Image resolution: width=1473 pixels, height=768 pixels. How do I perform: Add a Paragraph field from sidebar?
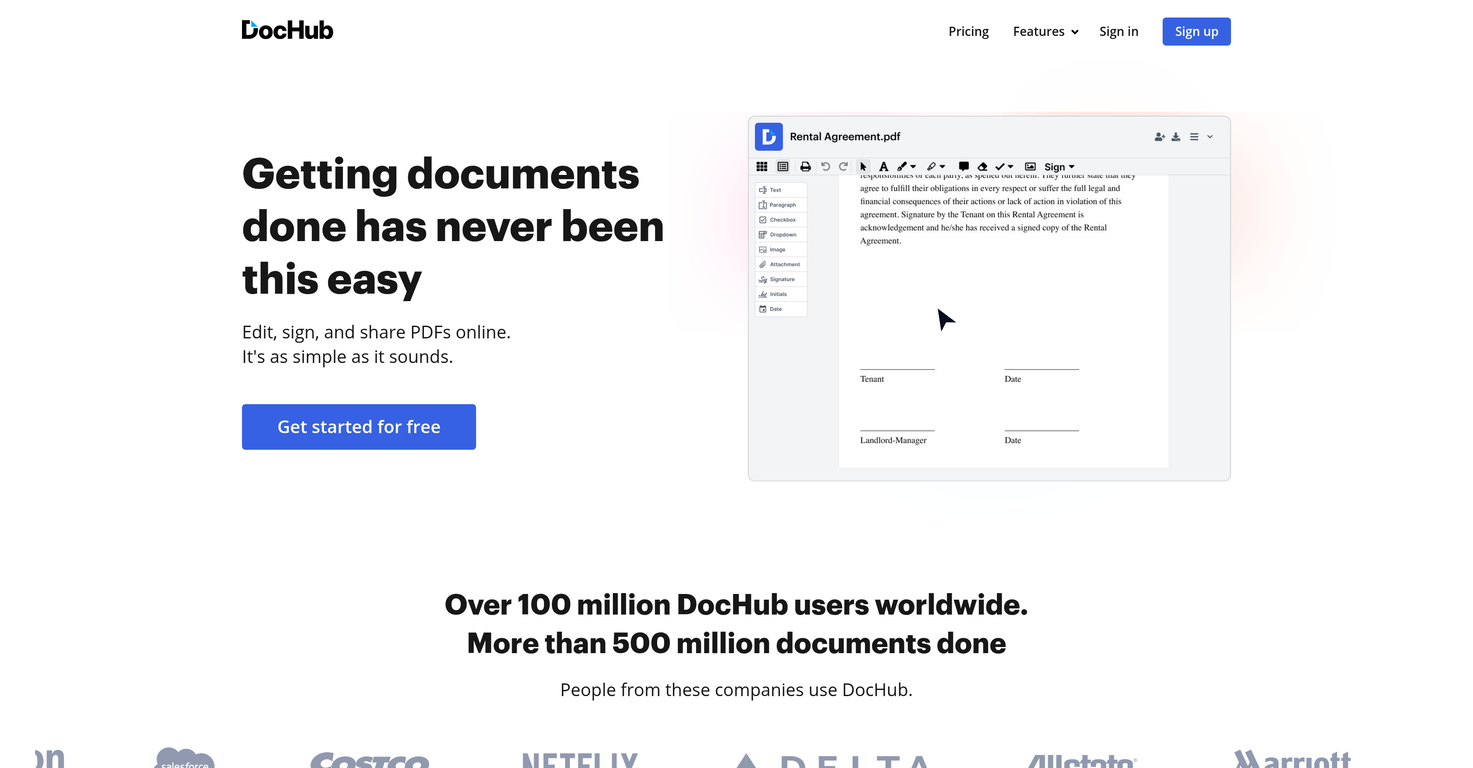(x=781, y=205)
